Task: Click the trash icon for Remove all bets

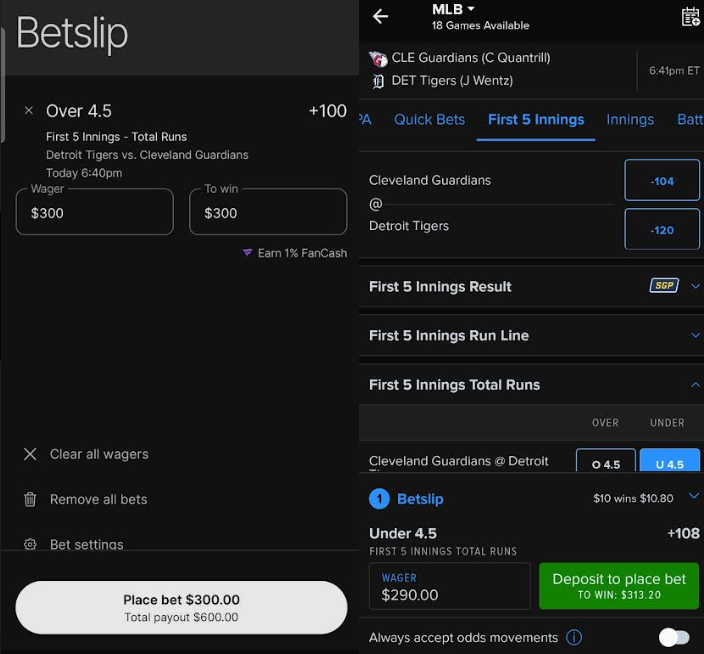Action: tap(30, 499)
